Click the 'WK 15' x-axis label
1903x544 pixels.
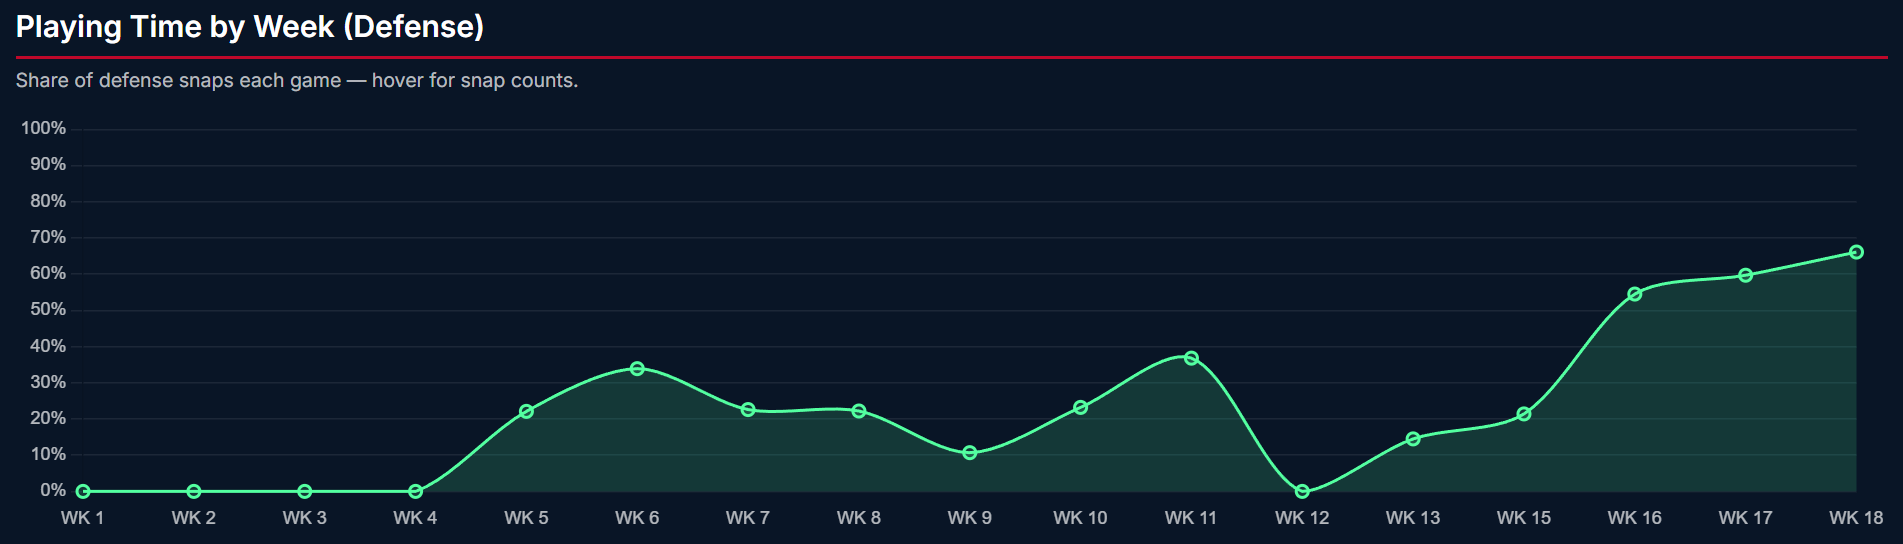1524,518
